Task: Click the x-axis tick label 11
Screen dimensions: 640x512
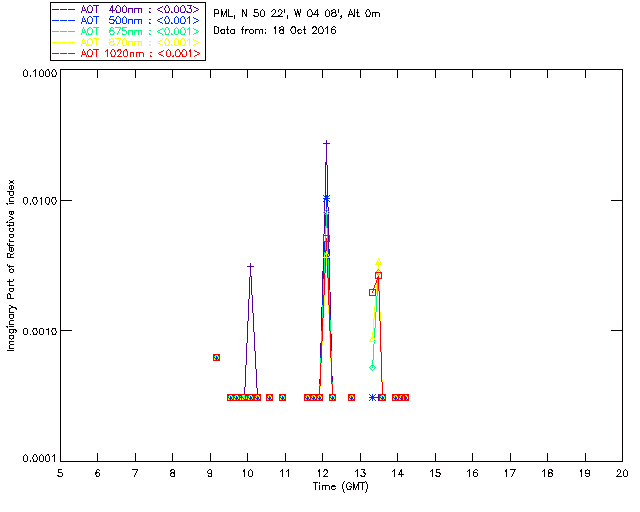Action: (x=285, y=473)
